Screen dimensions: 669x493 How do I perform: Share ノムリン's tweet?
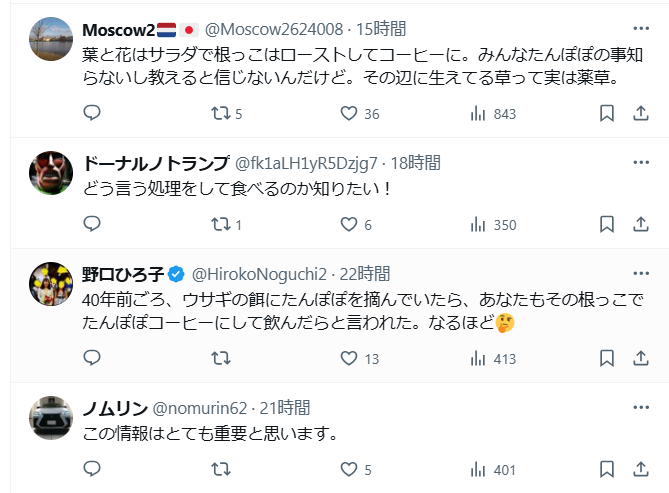point(641,469)
